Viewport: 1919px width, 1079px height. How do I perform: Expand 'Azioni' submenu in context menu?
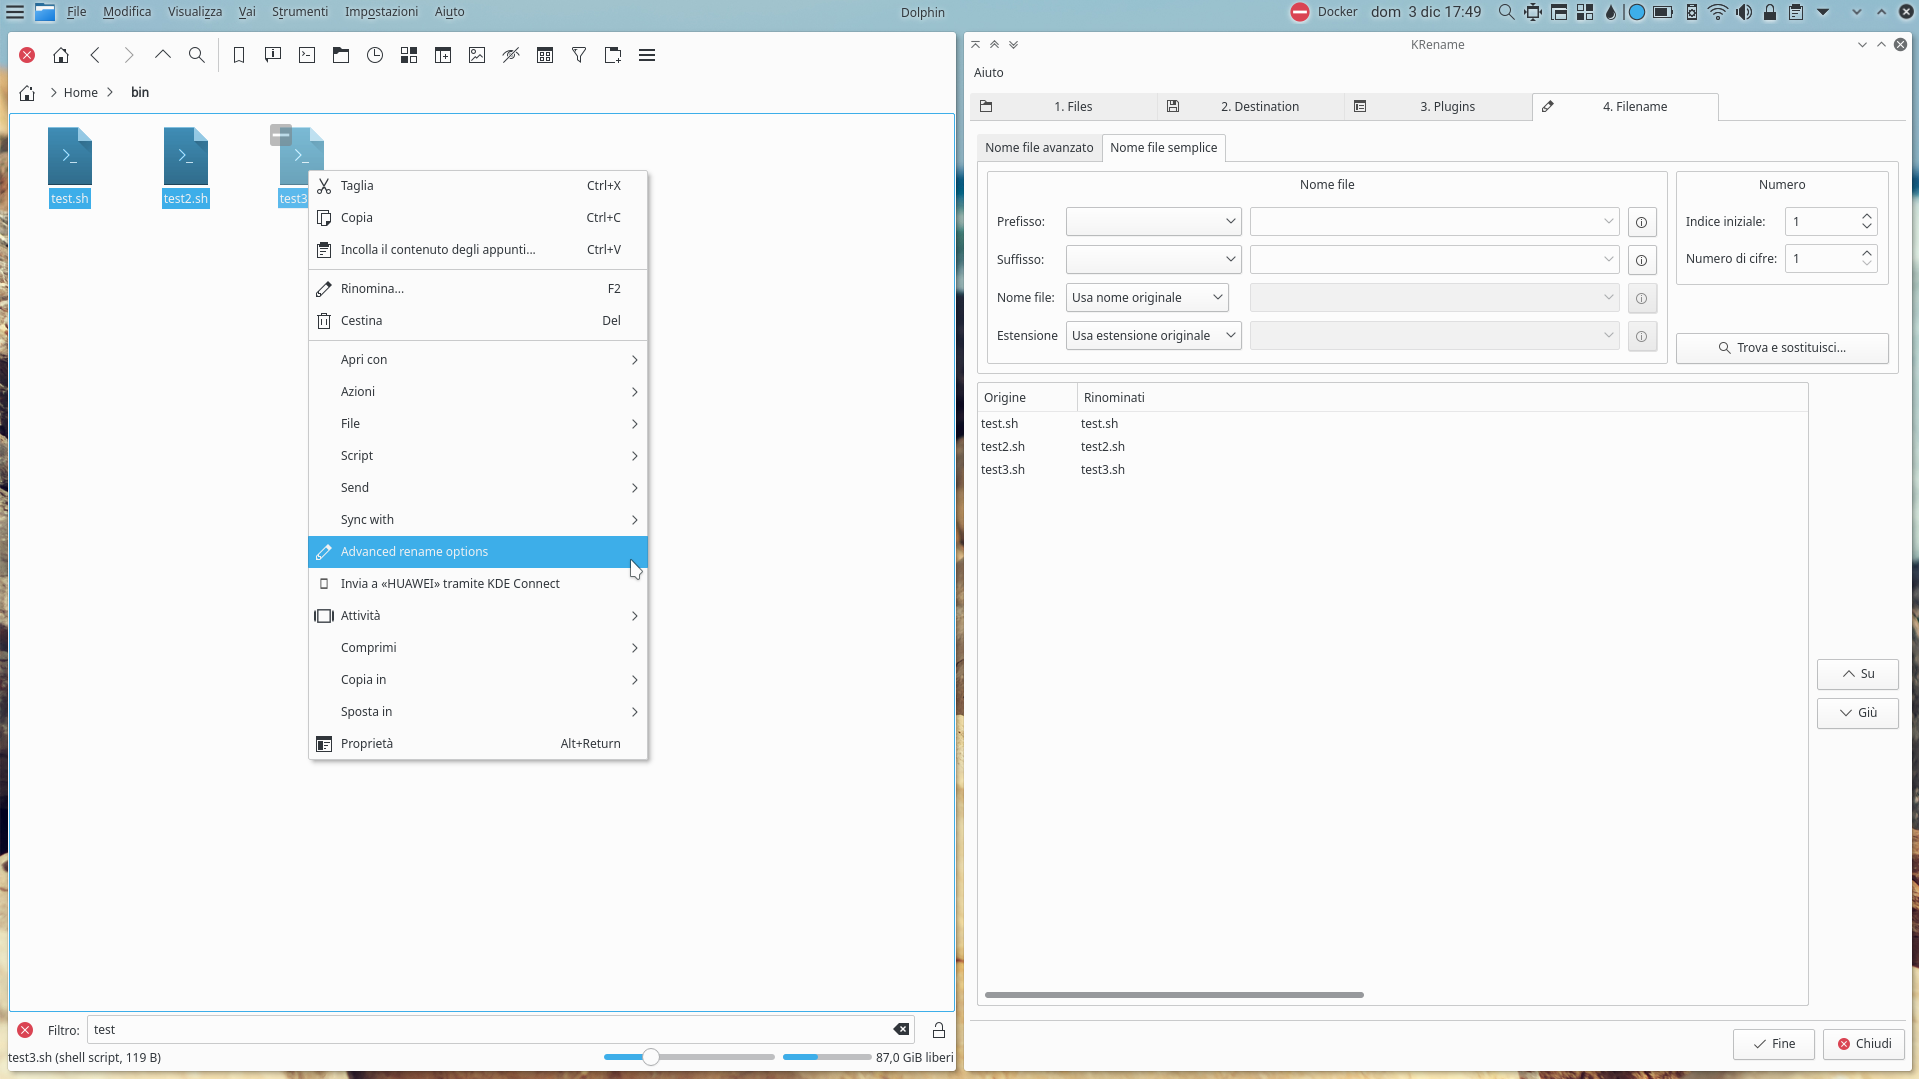click(x=478, y=392)
